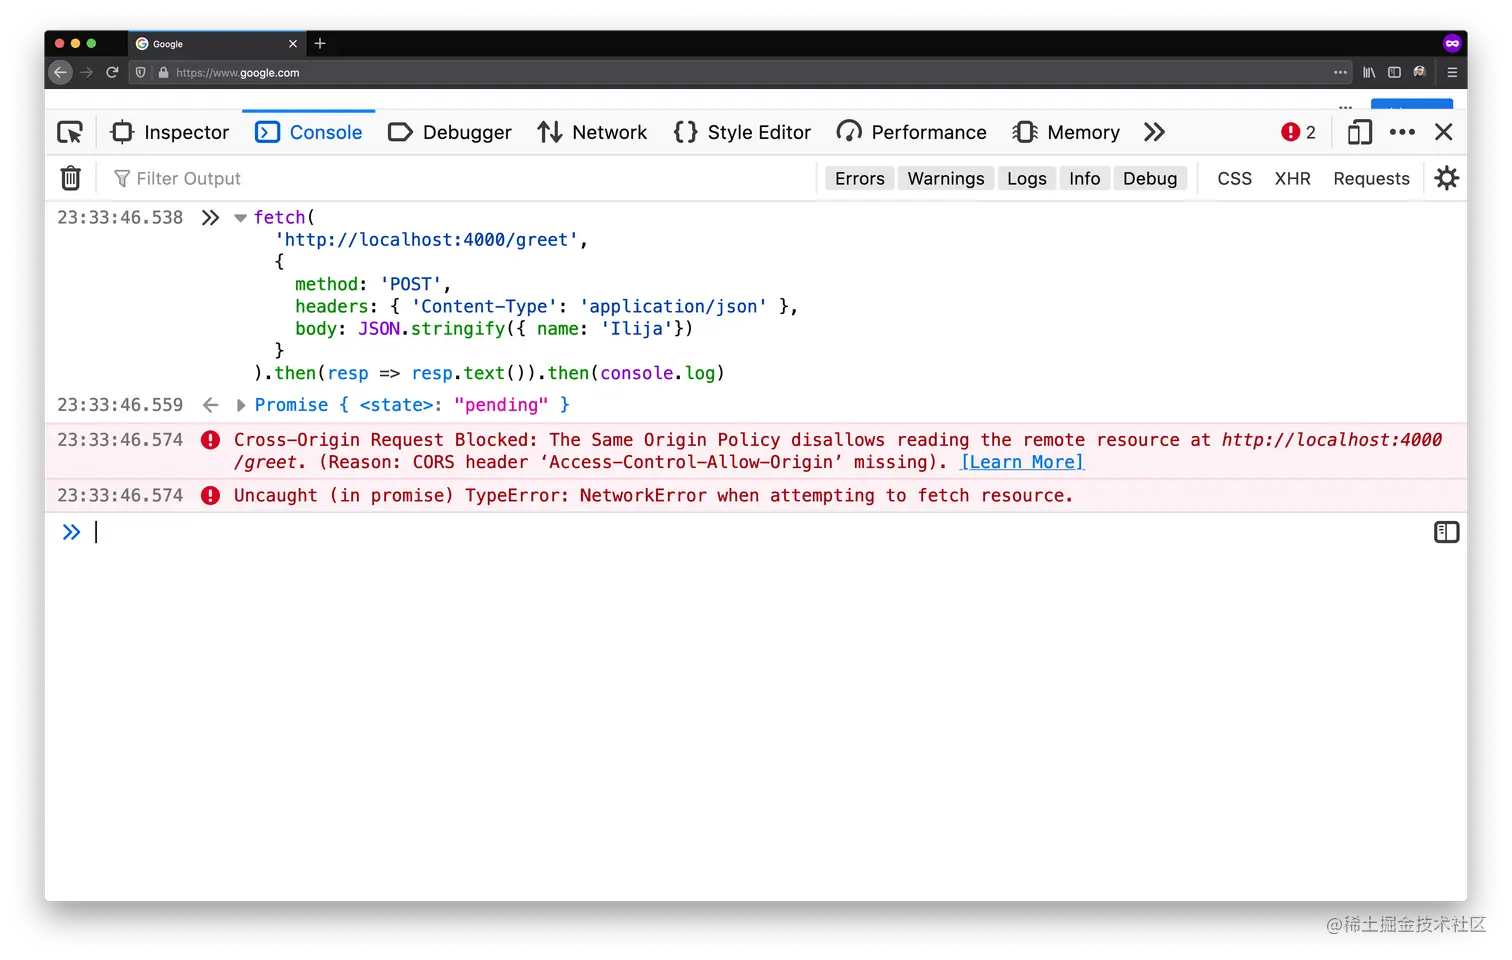Viewport: 1512px width, 960px height.
Task: Toggle the Logs filter
Action: click(1027, 178)
